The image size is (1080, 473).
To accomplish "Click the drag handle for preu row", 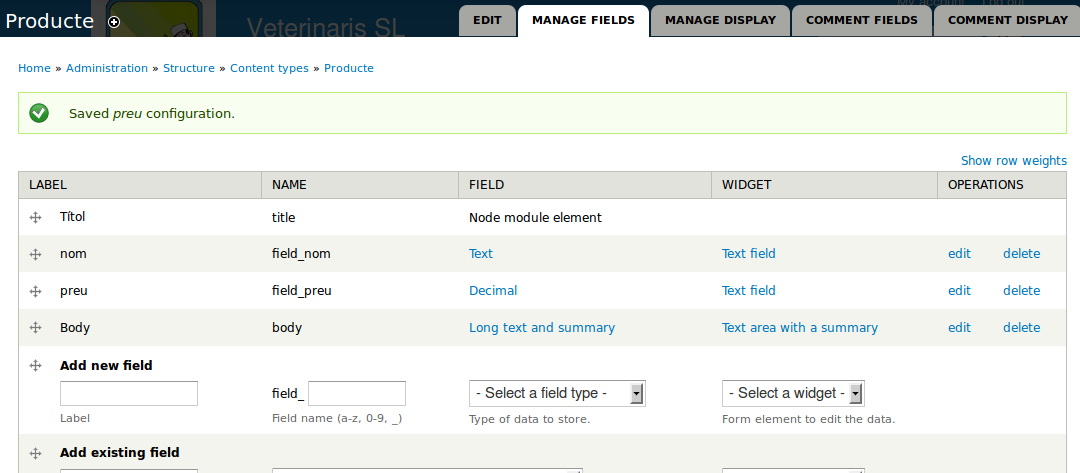I will pos(36,292).
